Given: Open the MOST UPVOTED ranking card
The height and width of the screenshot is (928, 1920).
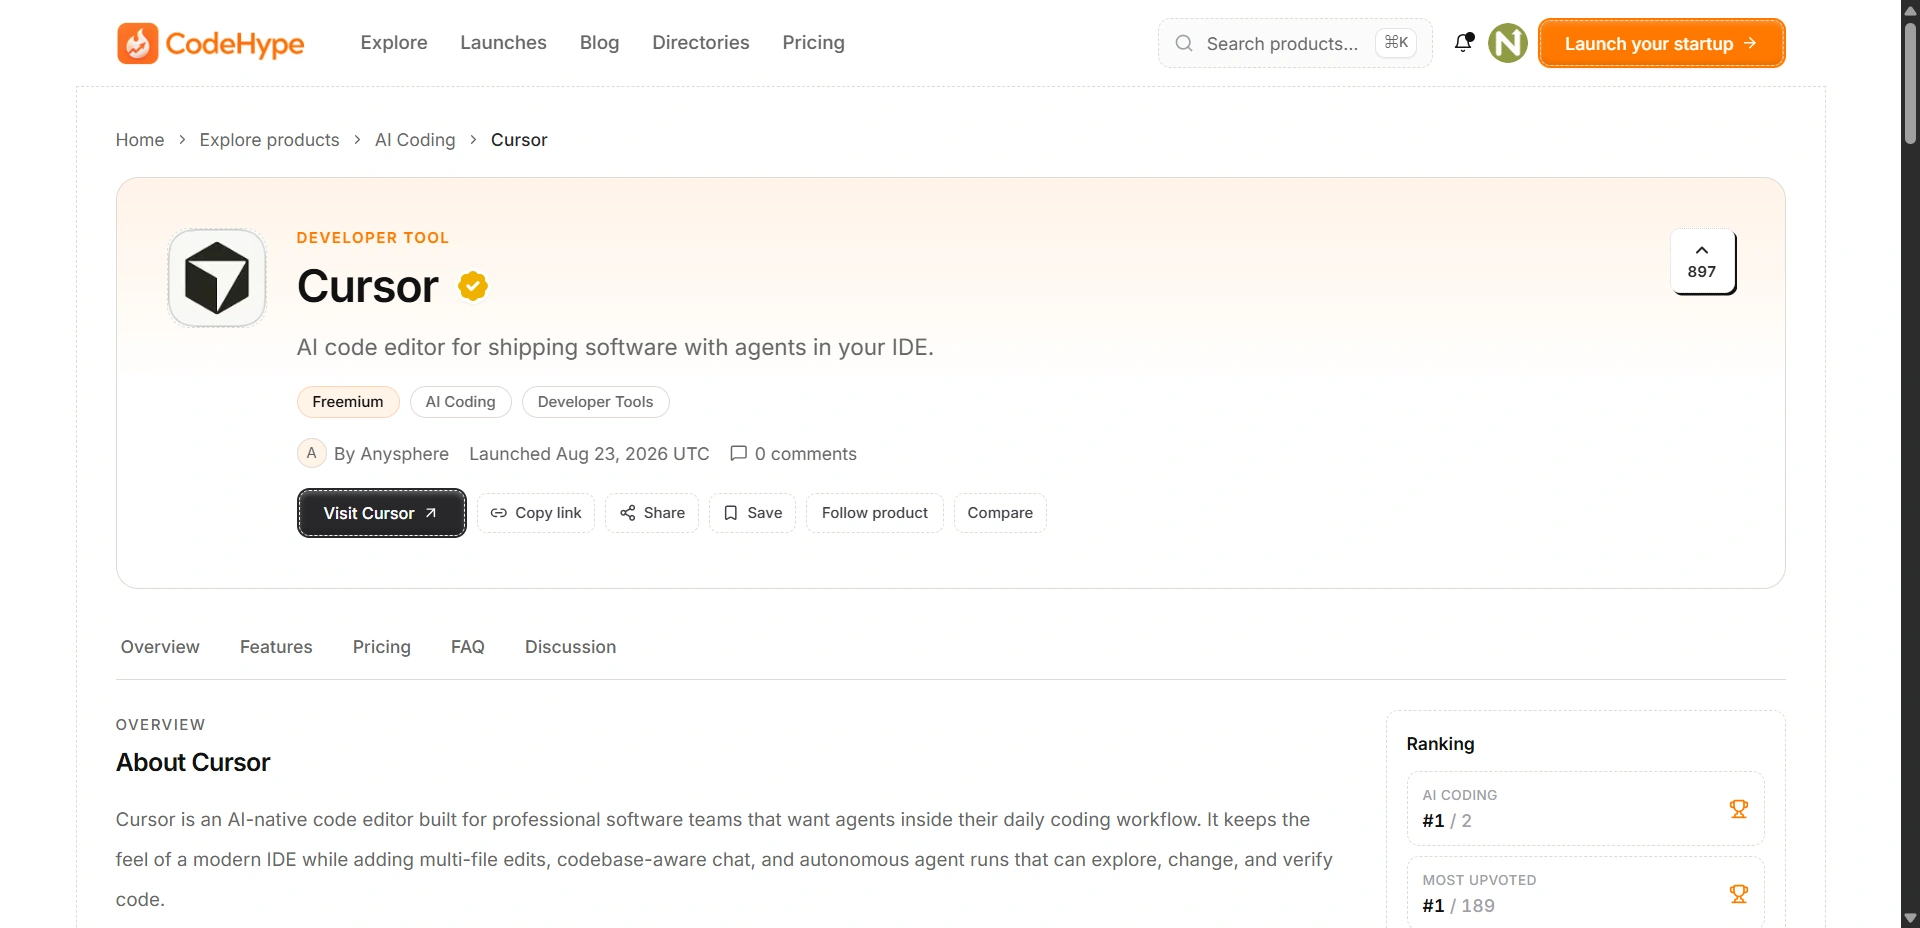Looking at the screenshot, I should coord(1585,893).
